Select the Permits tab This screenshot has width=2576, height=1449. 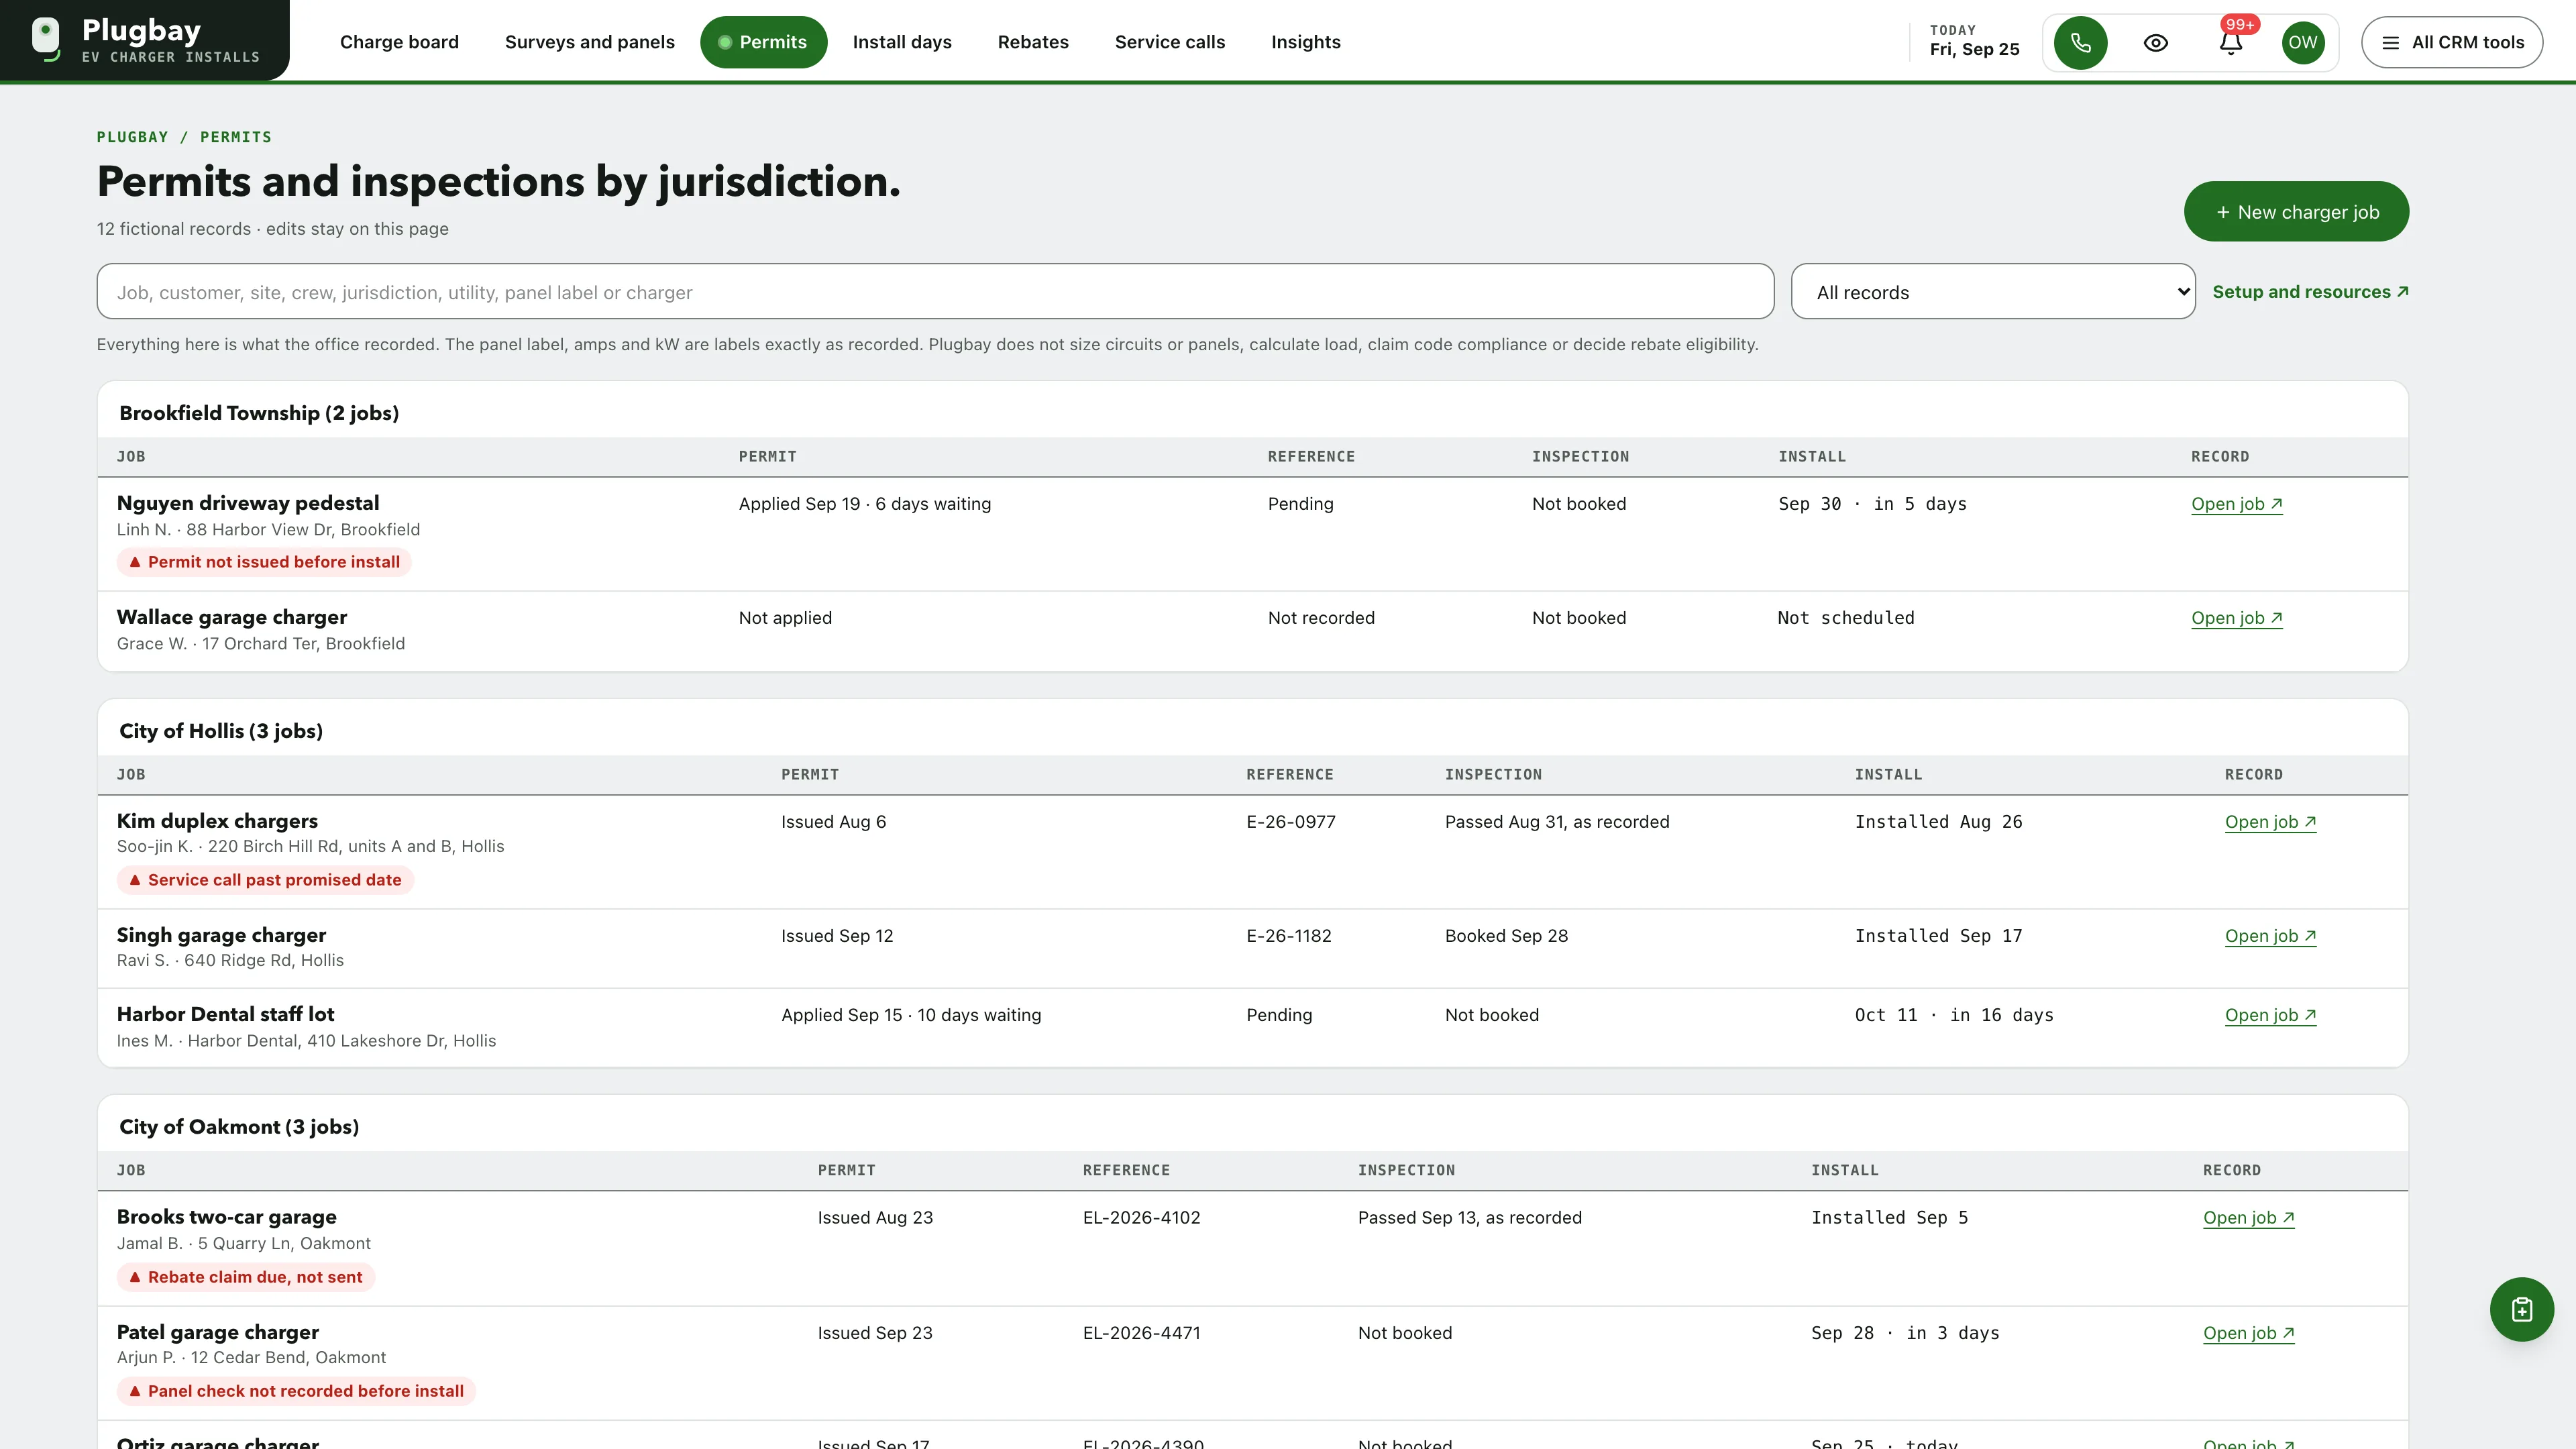763,42
